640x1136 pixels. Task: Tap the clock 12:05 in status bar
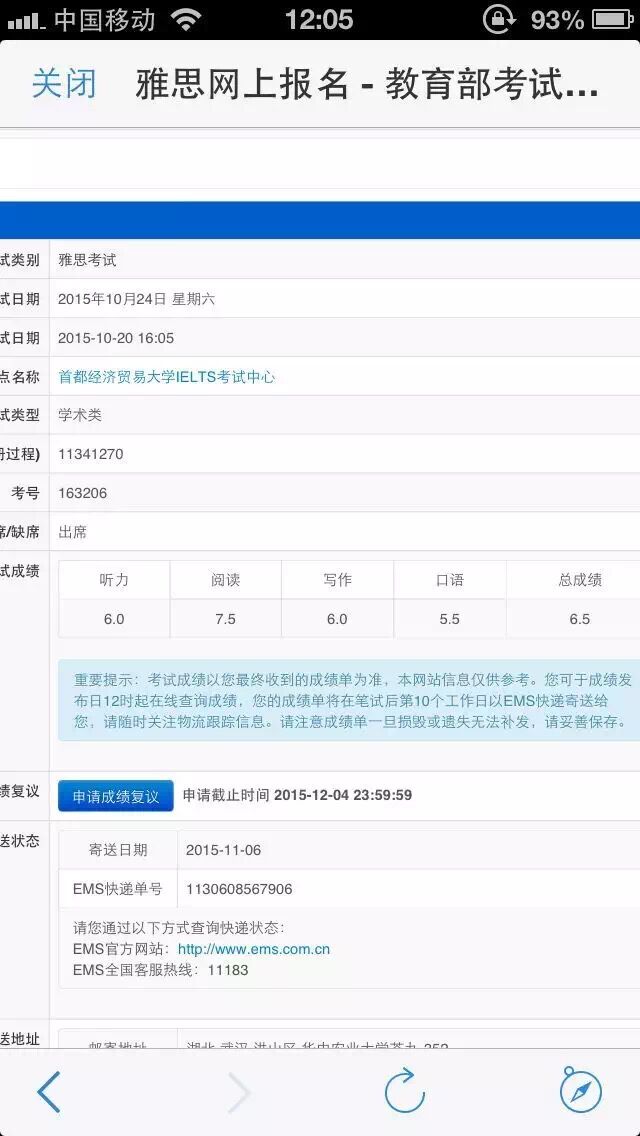click(x=319, y=20)
